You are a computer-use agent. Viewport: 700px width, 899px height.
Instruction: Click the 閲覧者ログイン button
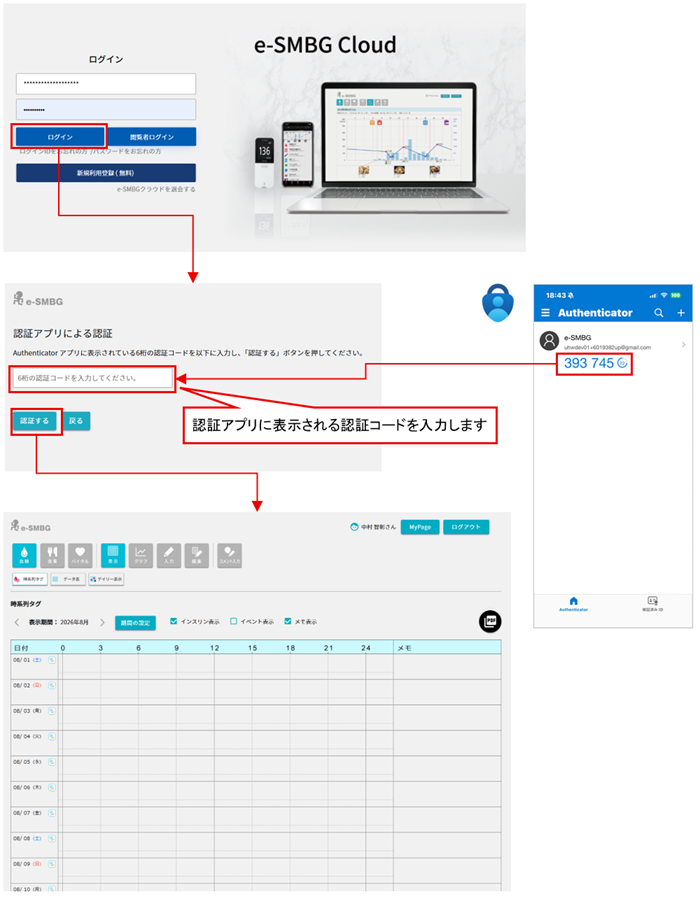pyautogui.click(x=152, y=136)
